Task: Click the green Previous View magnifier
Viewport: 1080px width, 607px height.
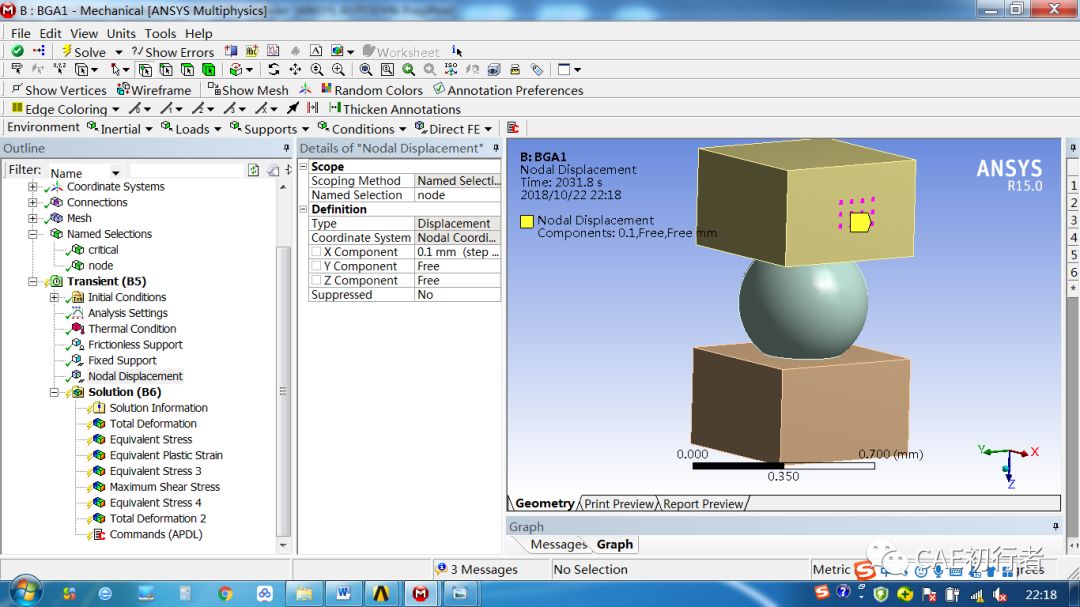Action: [x=408, y=70]
